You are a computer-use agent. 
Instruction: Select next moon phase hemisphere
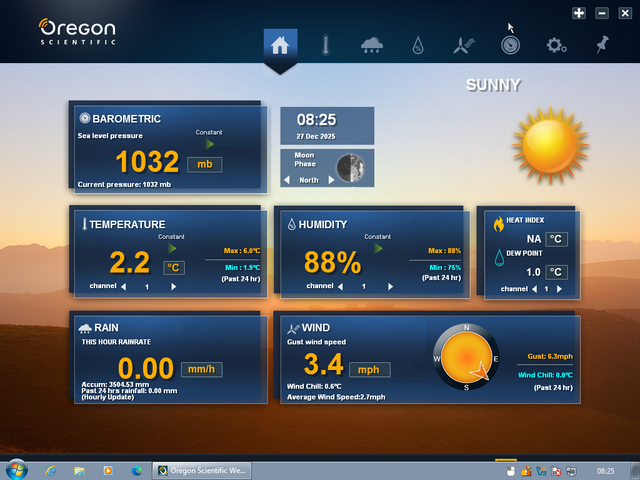click(x=328, y=180)
